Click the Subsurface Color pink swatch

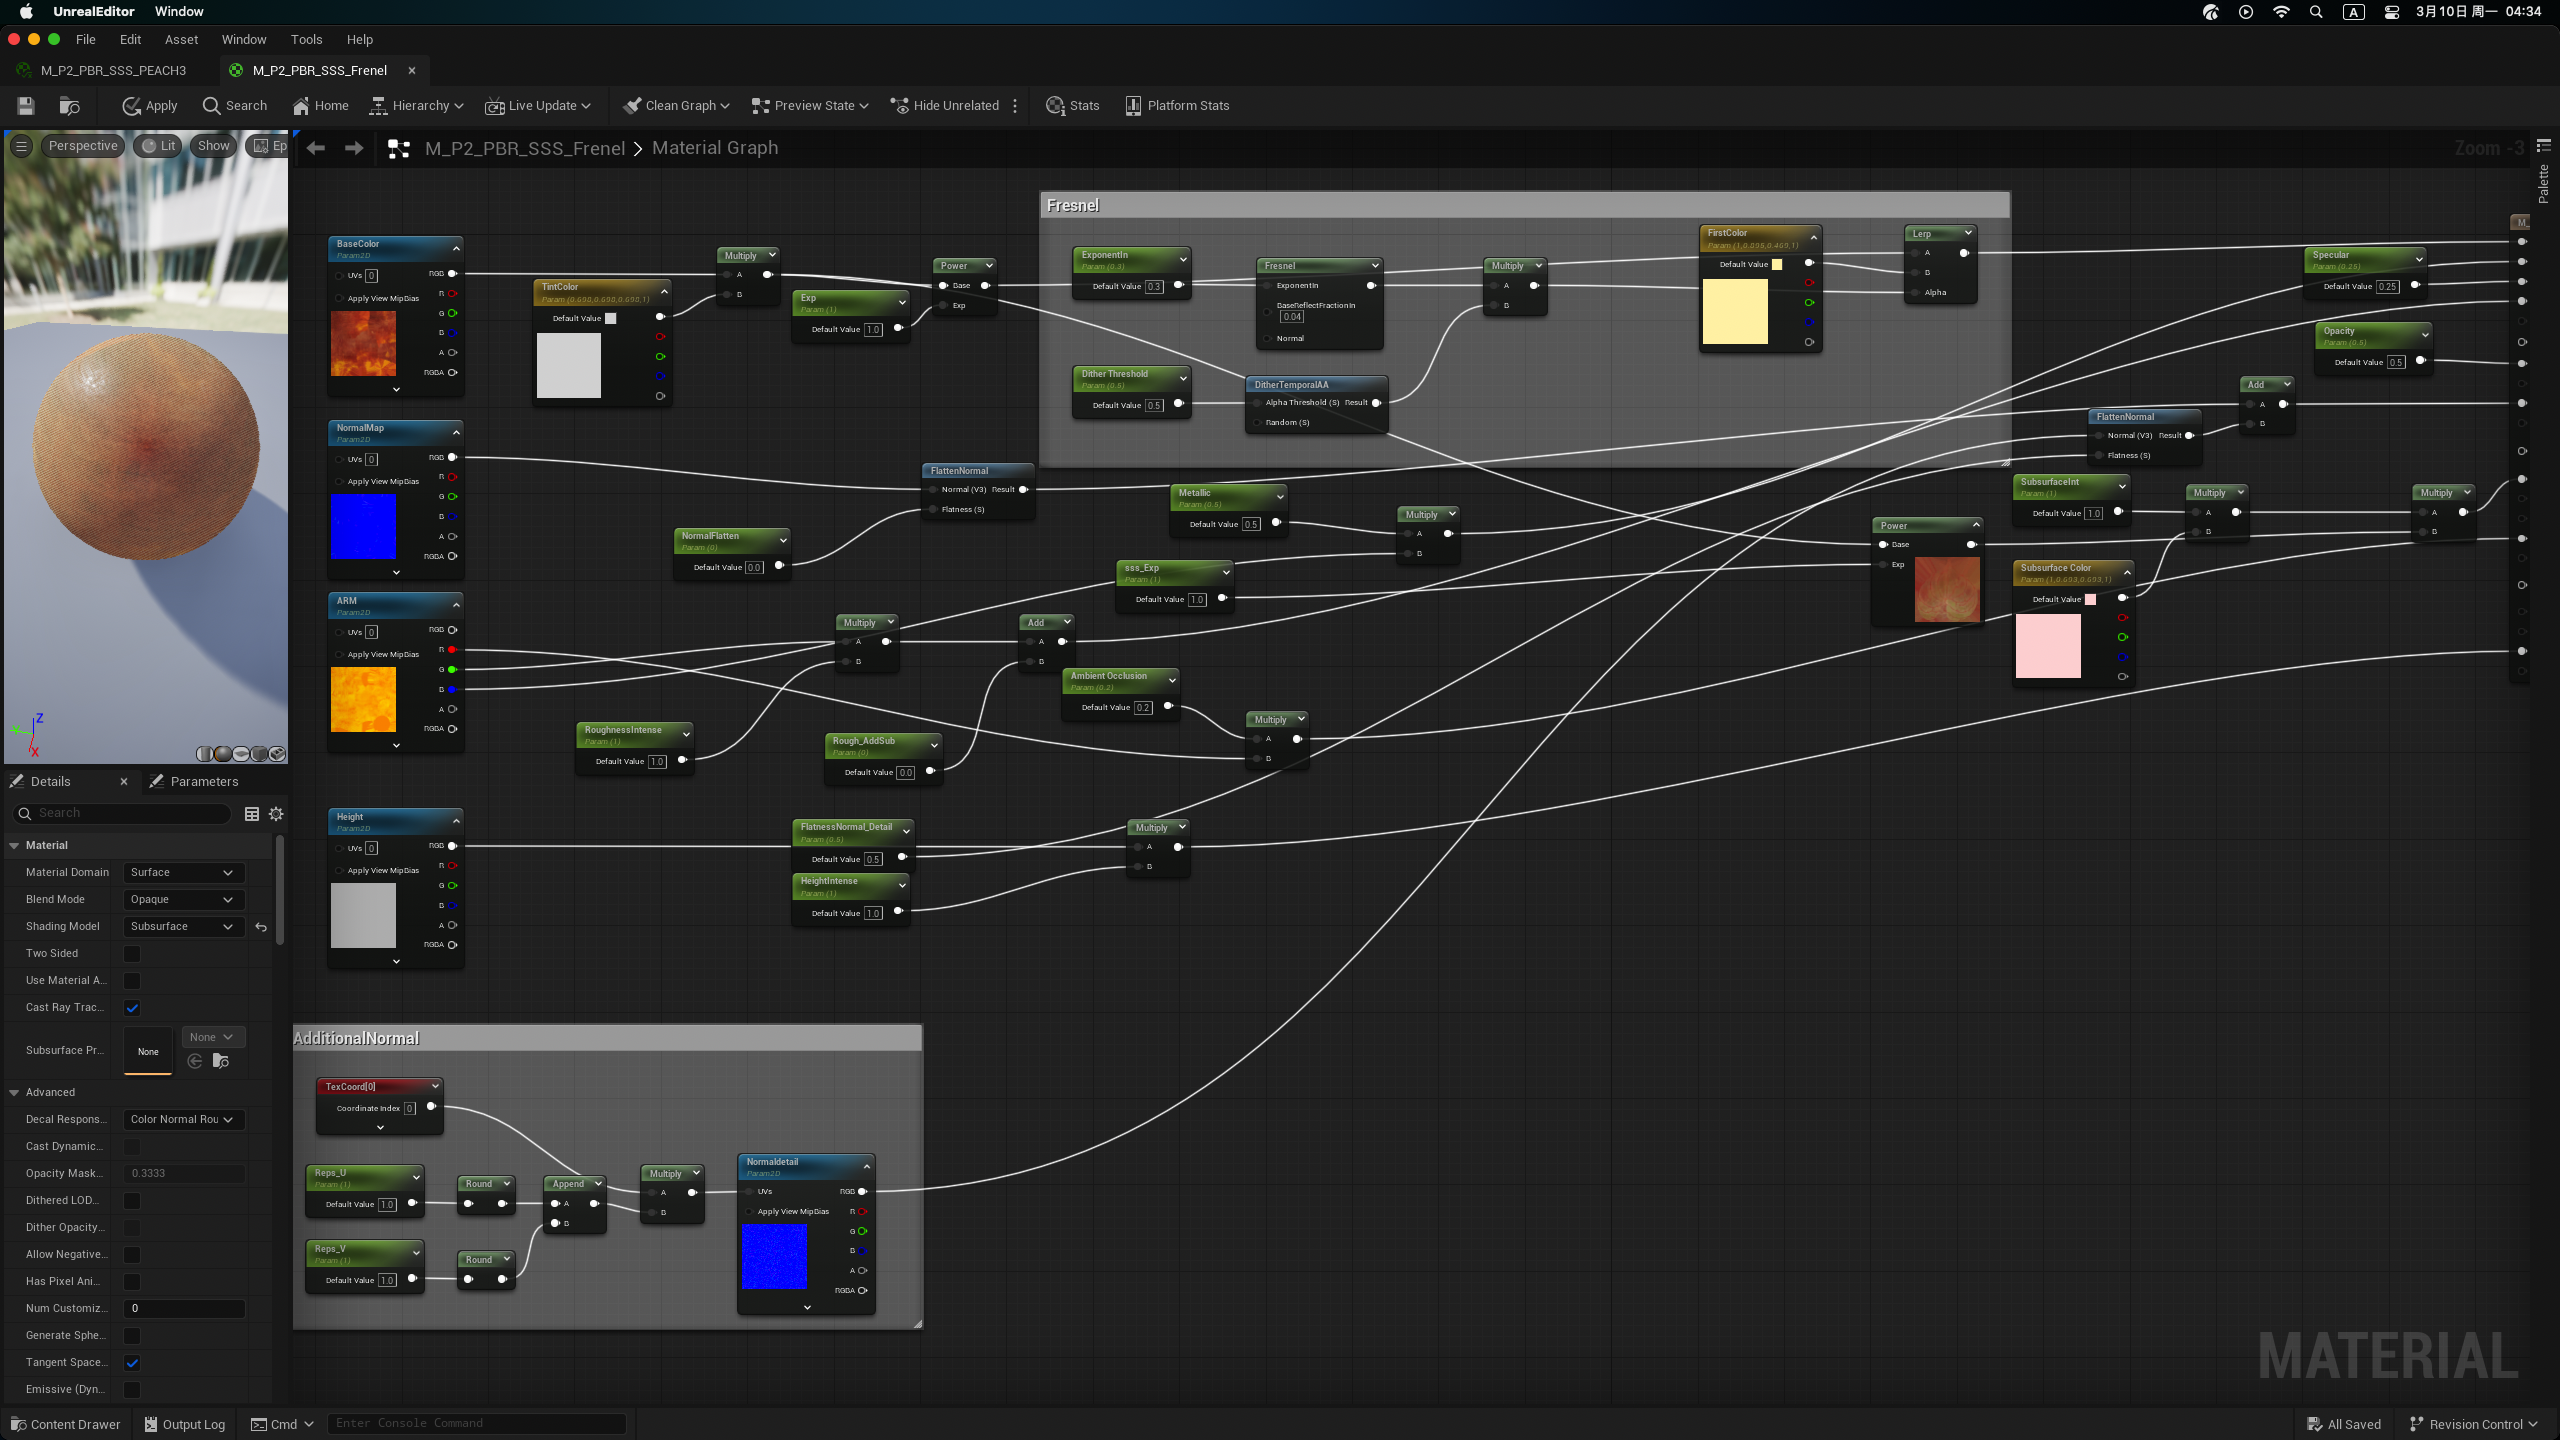coord(2047,646)
